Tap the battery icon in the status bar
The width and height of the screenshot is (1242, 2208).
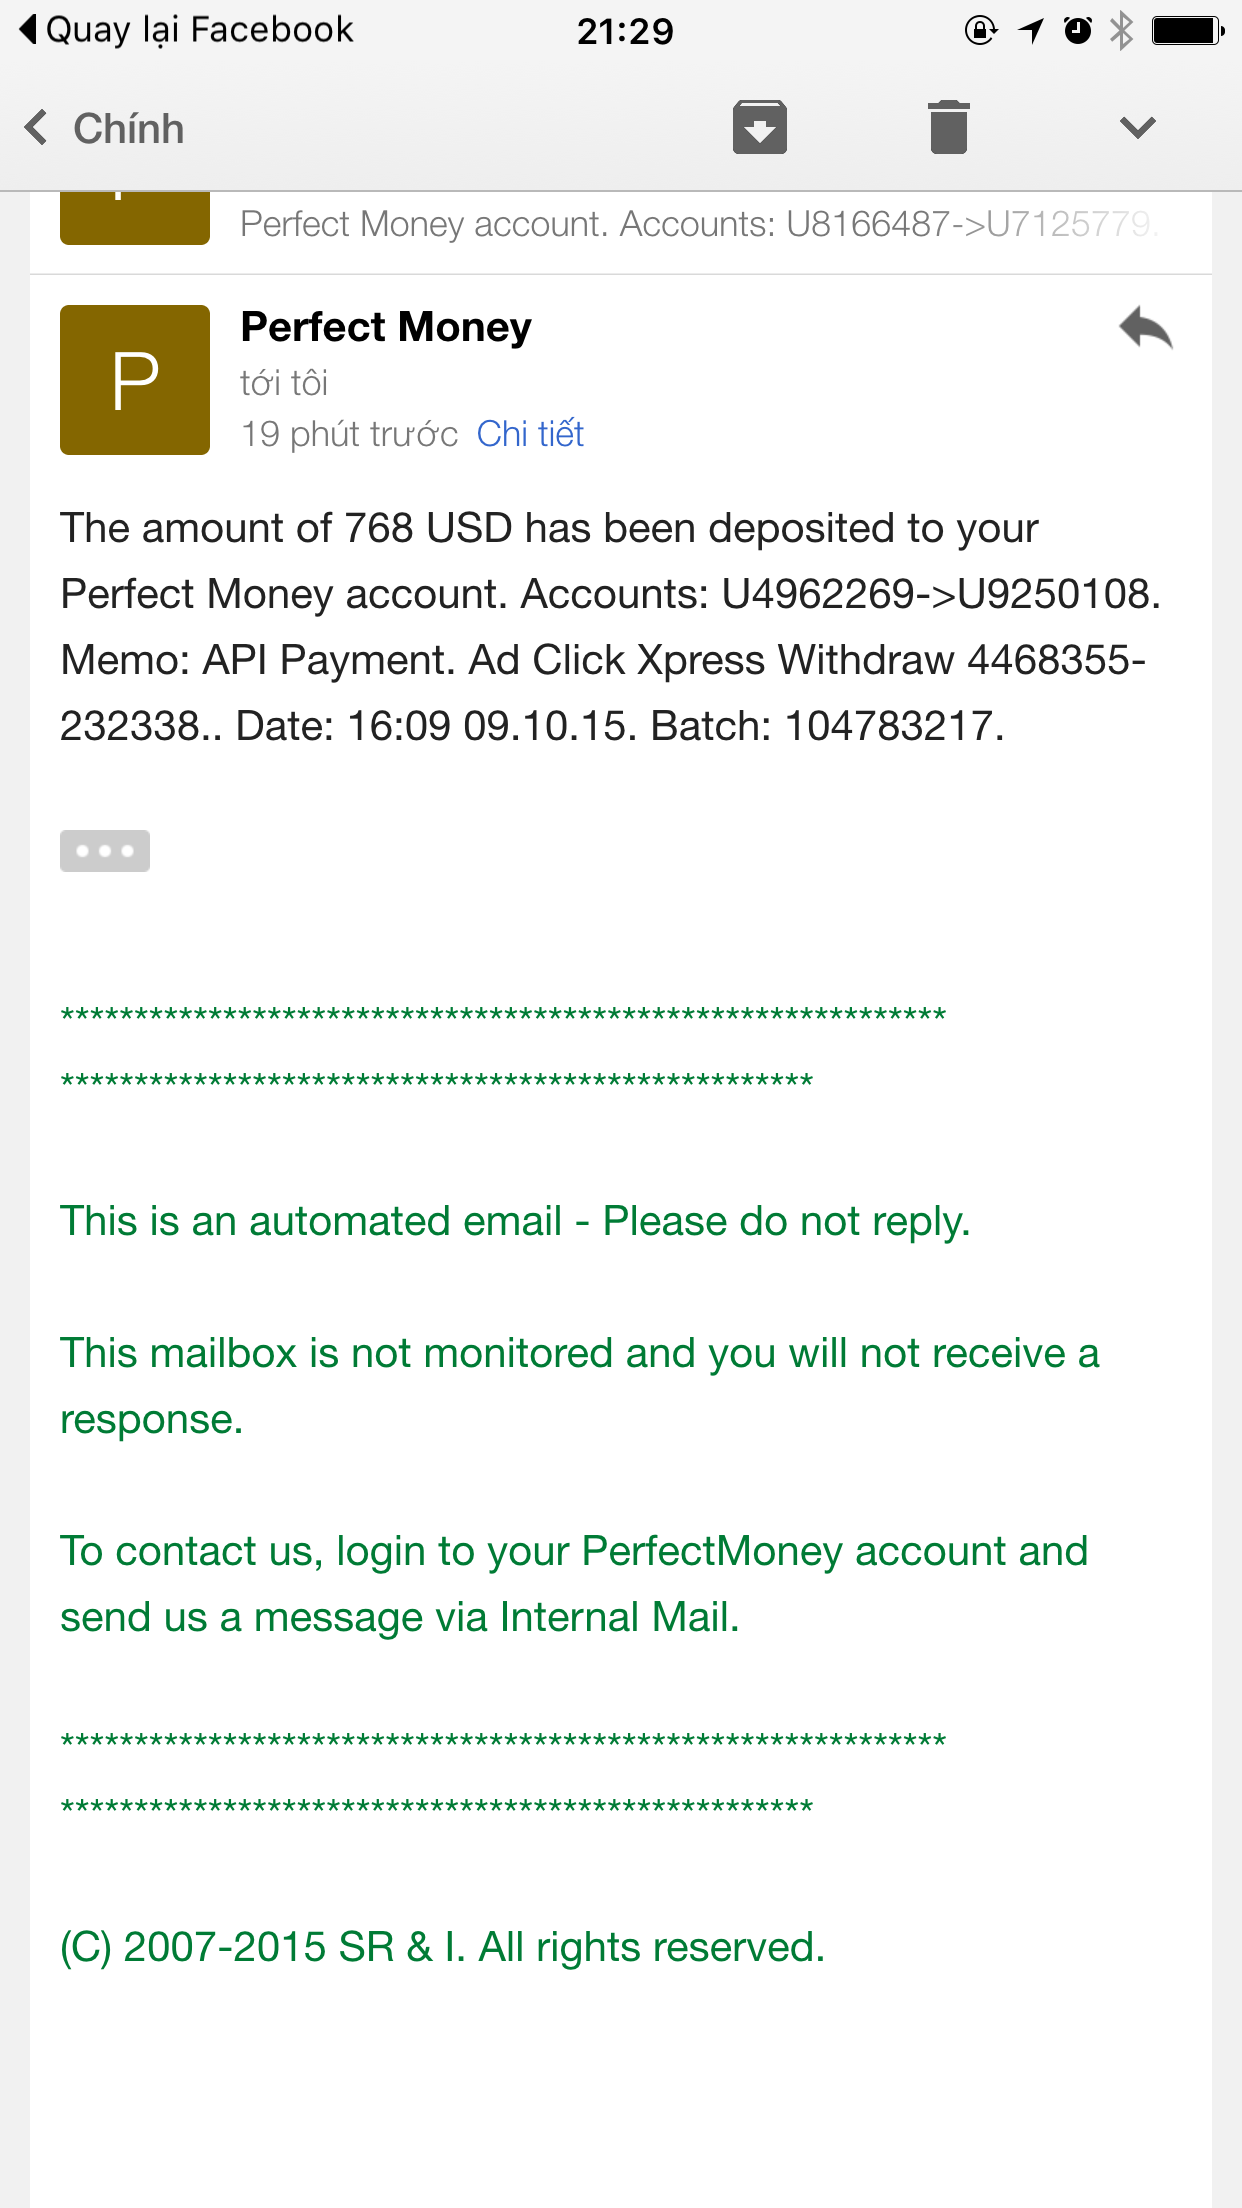pyautogui.click(x=1187, y=31)
